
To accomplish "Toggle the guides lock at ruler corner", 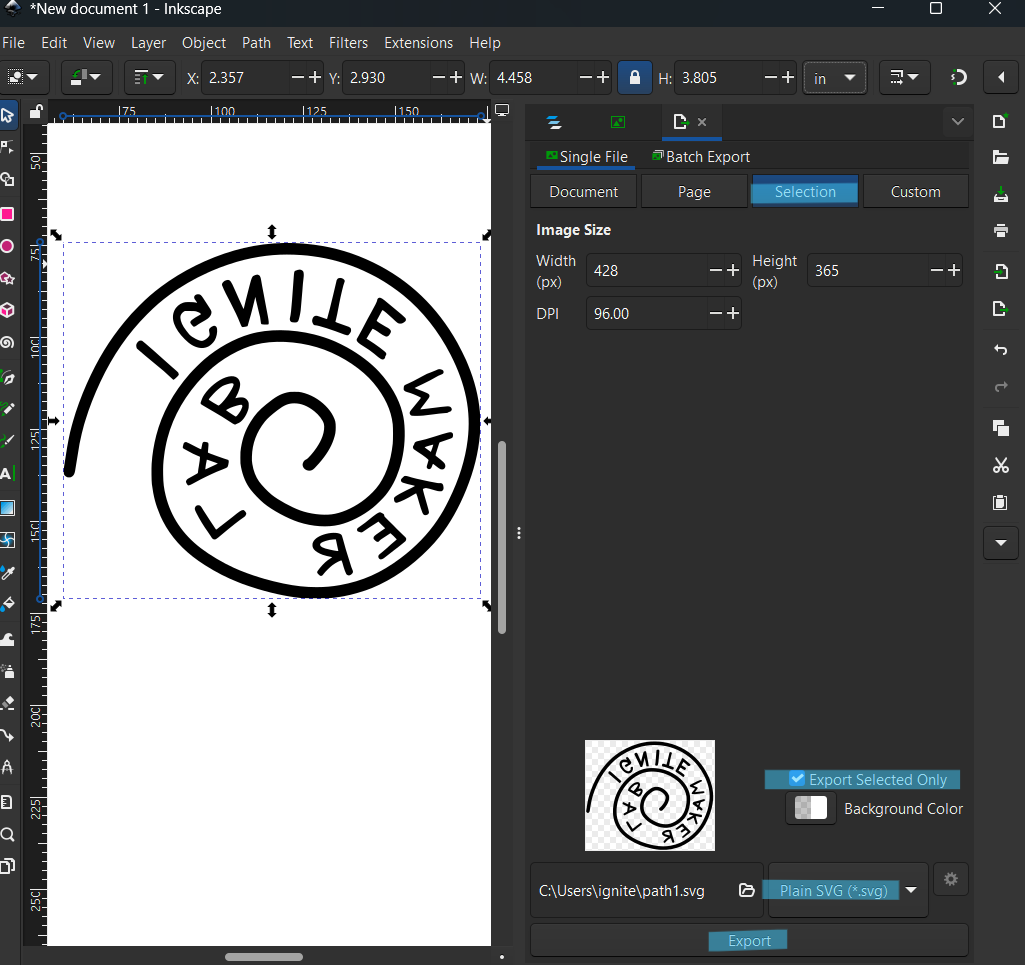I will coord(36,112).
